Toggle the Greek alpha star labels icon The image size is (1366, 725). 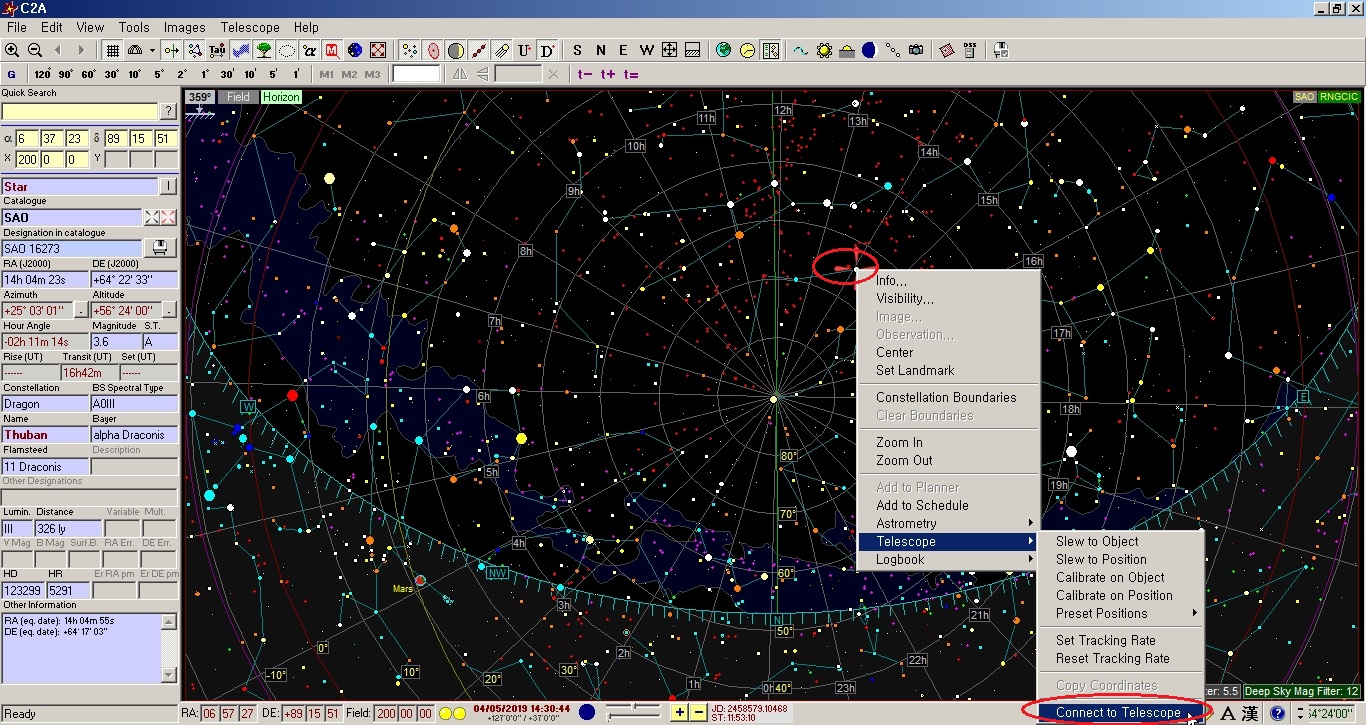point(310,50)
